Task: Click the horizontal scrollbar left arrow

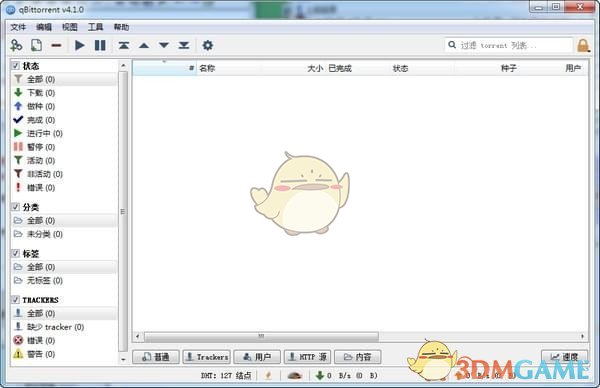Action: (137, 336)
